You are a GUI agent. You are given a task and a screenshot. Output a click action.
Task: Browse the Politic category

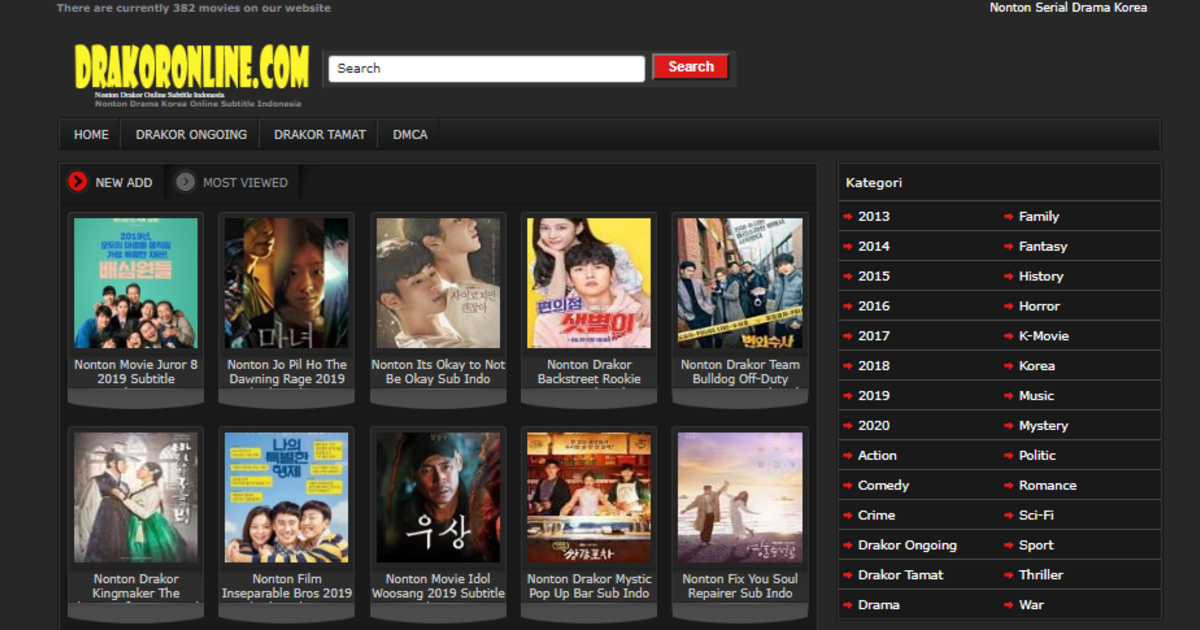1037,455
